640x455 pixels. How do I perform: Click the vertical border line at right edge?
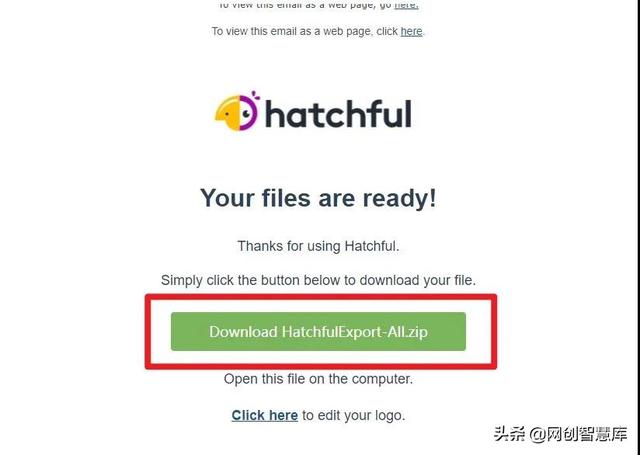tap(637, 227)
